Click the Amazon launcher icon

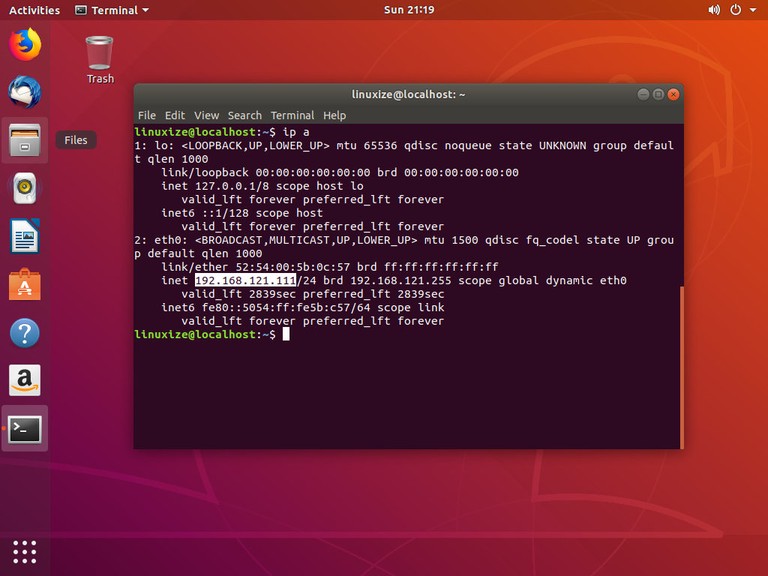tap(25, 381)
